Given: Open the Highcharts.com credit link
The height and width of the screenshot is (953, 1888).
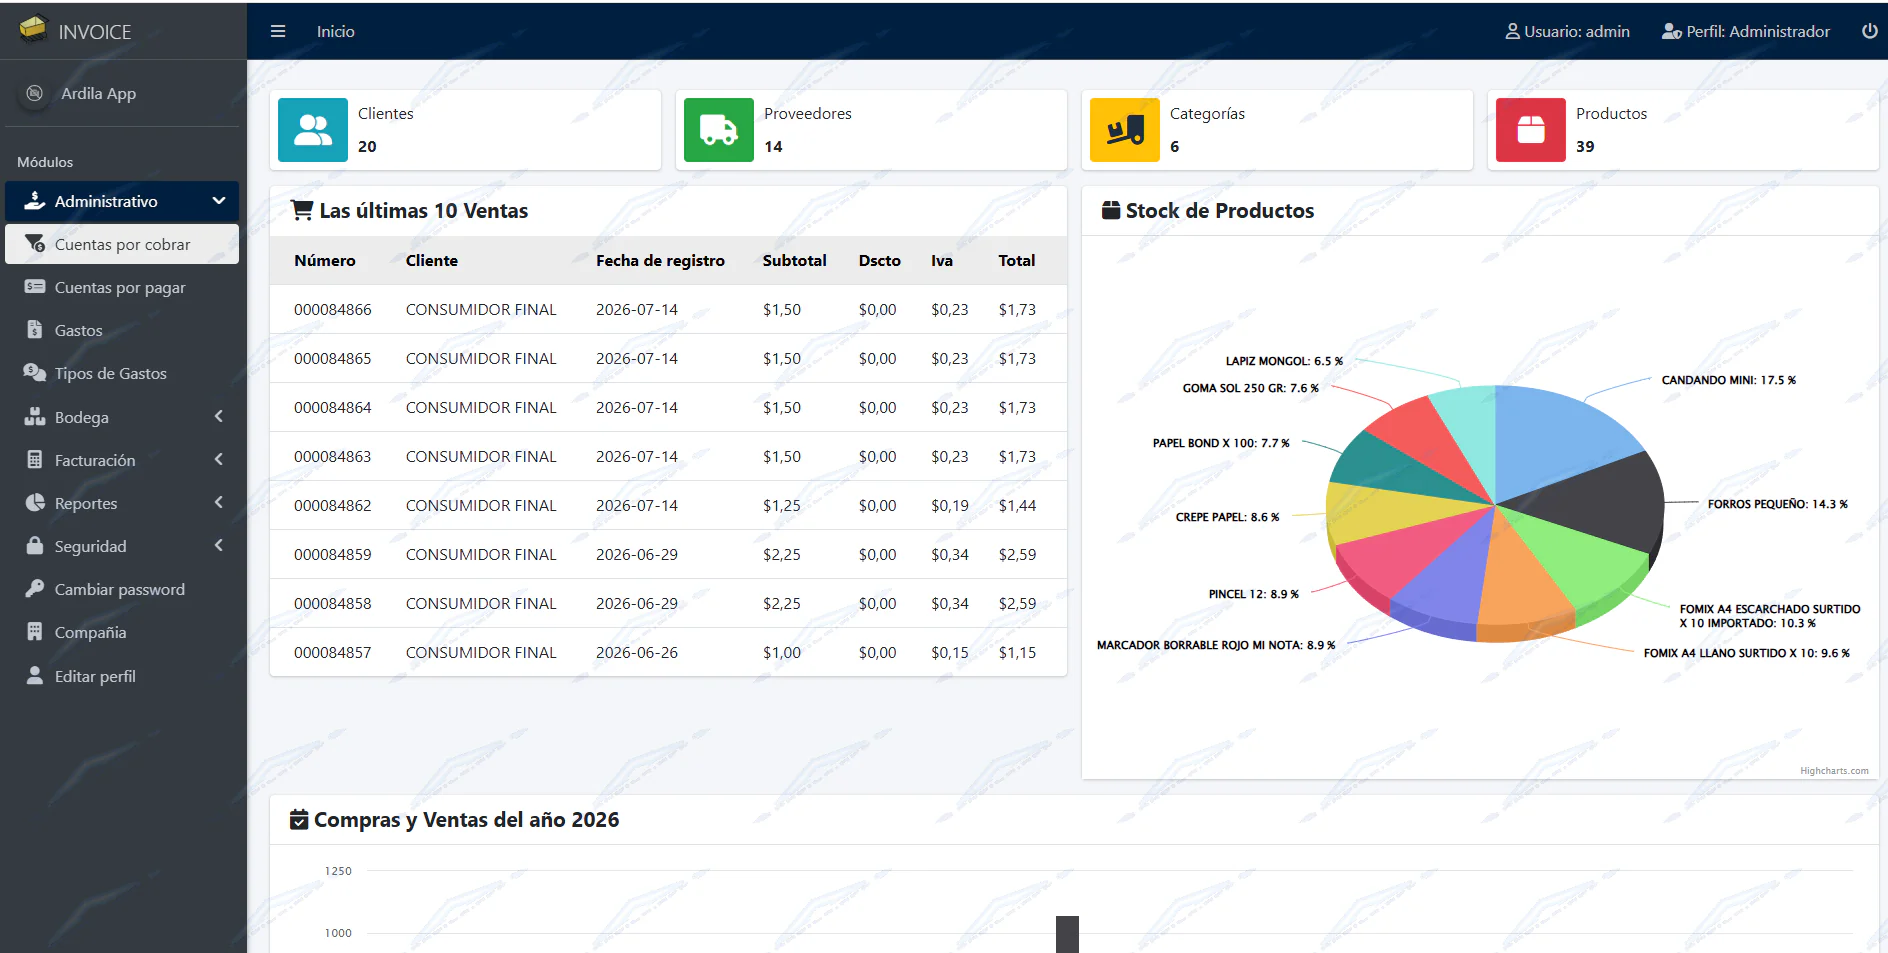Looking at the screenshot, I should (1834, 771).
